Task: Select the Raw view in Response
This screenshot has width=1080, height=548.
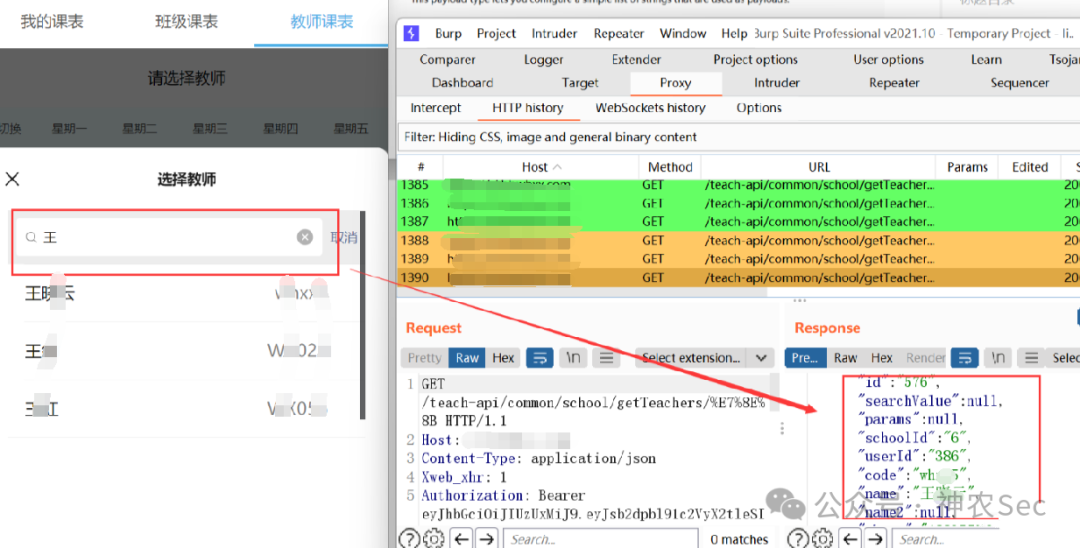Action: 845,358
